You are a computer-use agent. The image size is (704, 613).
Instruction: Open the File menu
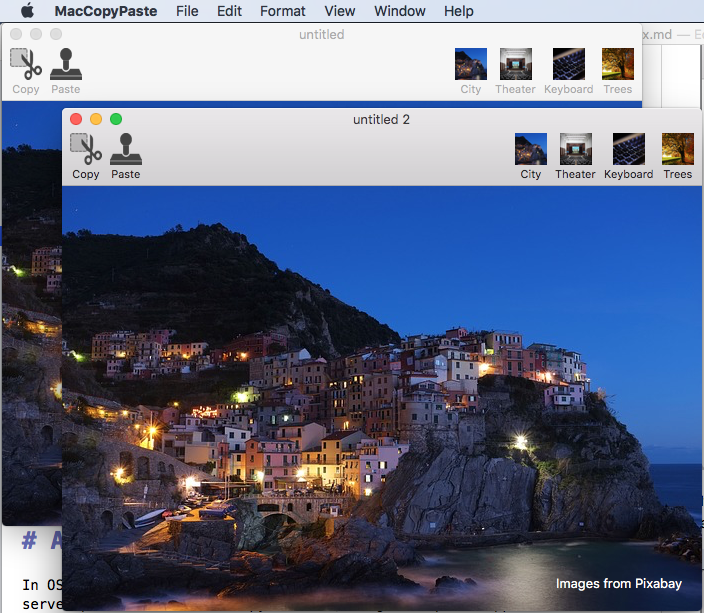pyautogui.click(x=187, y=11)
